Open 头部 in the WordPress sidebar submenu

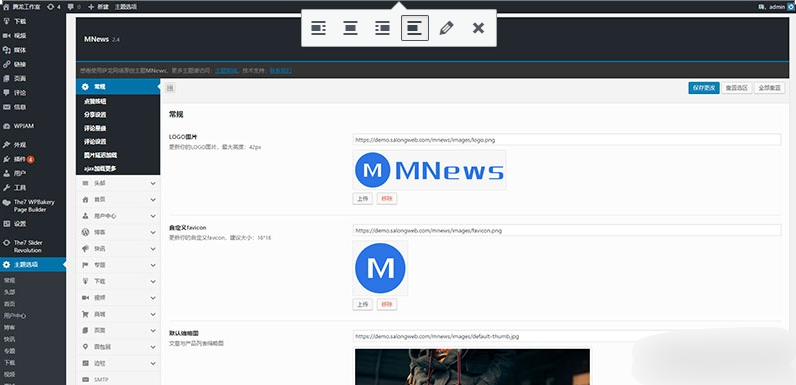click(9, 292)
